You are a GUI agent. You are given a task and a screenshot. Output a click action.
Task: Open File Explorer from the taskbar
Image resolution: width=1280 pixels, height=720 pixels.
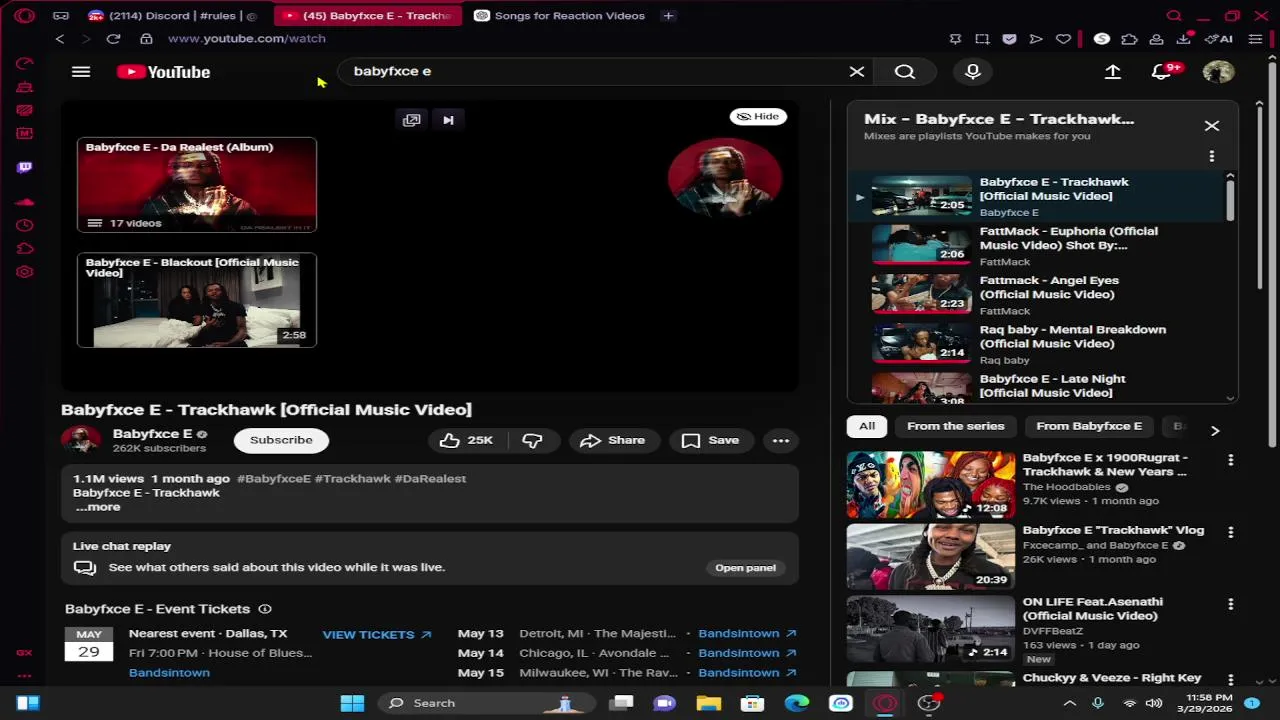(x=708, y=703)
